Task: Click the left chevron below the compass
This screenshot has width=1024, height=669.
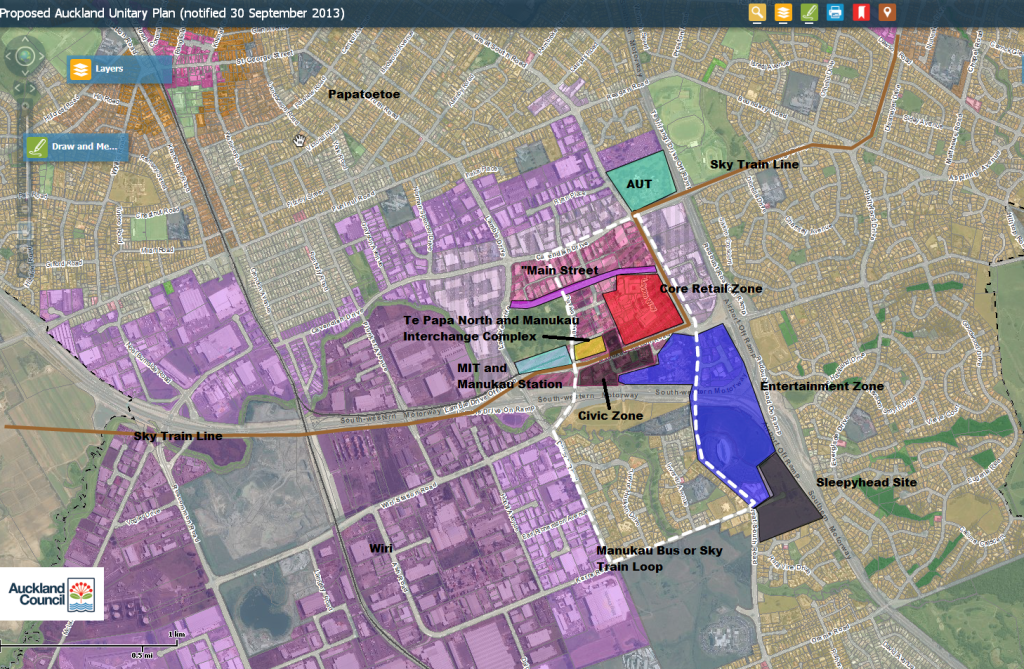Action: coord(18,88)
